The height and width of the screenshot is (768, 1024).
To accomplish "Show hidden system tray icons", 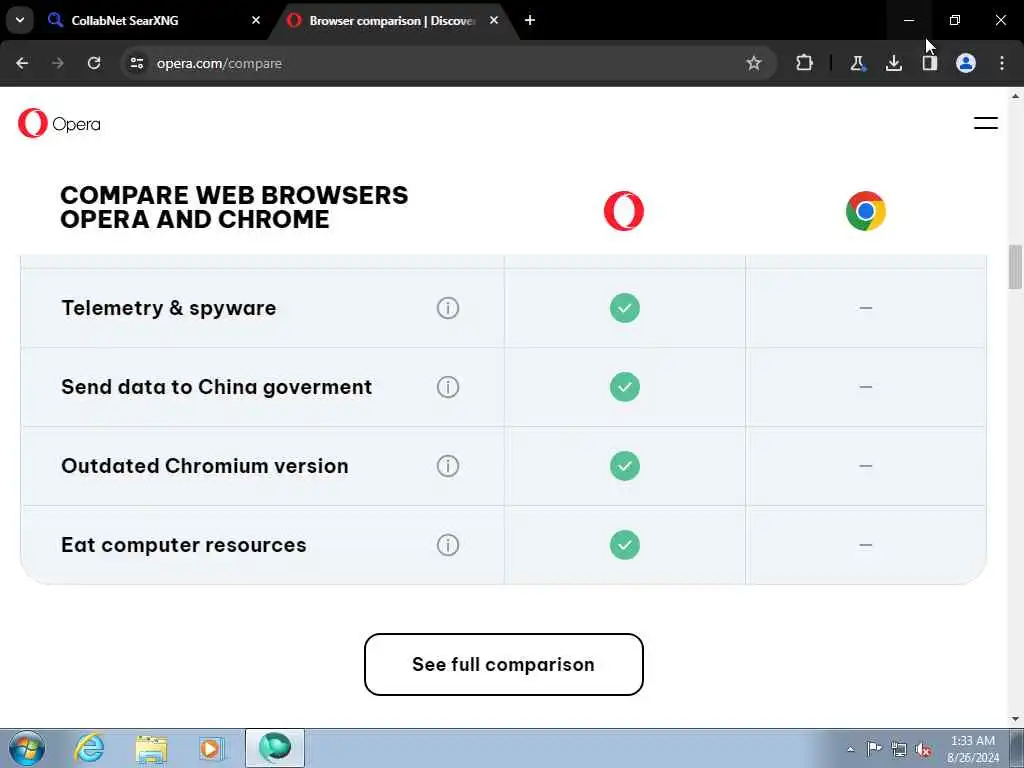I will click(x=850, y=749).
